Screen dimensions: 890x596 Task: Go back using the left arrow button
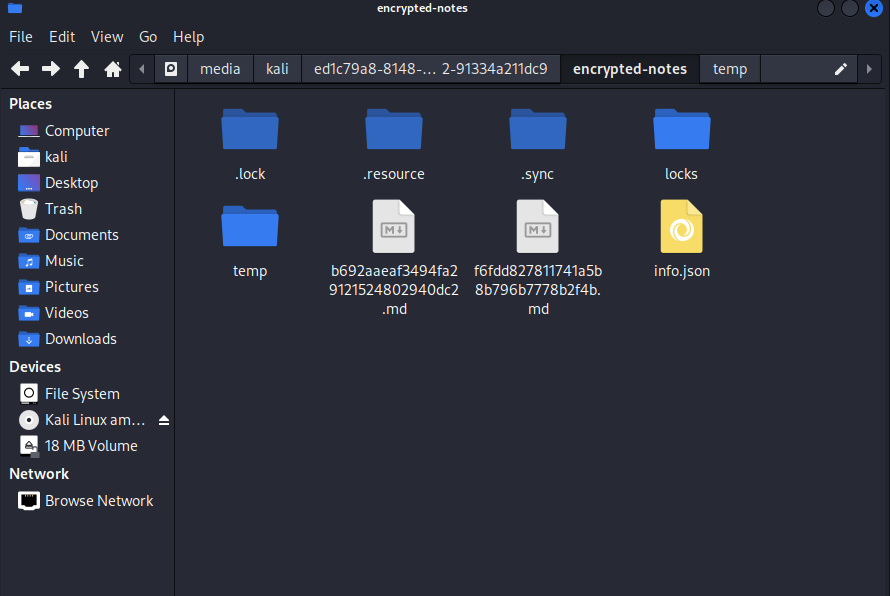pyautogui.click(x=20, y=69)
